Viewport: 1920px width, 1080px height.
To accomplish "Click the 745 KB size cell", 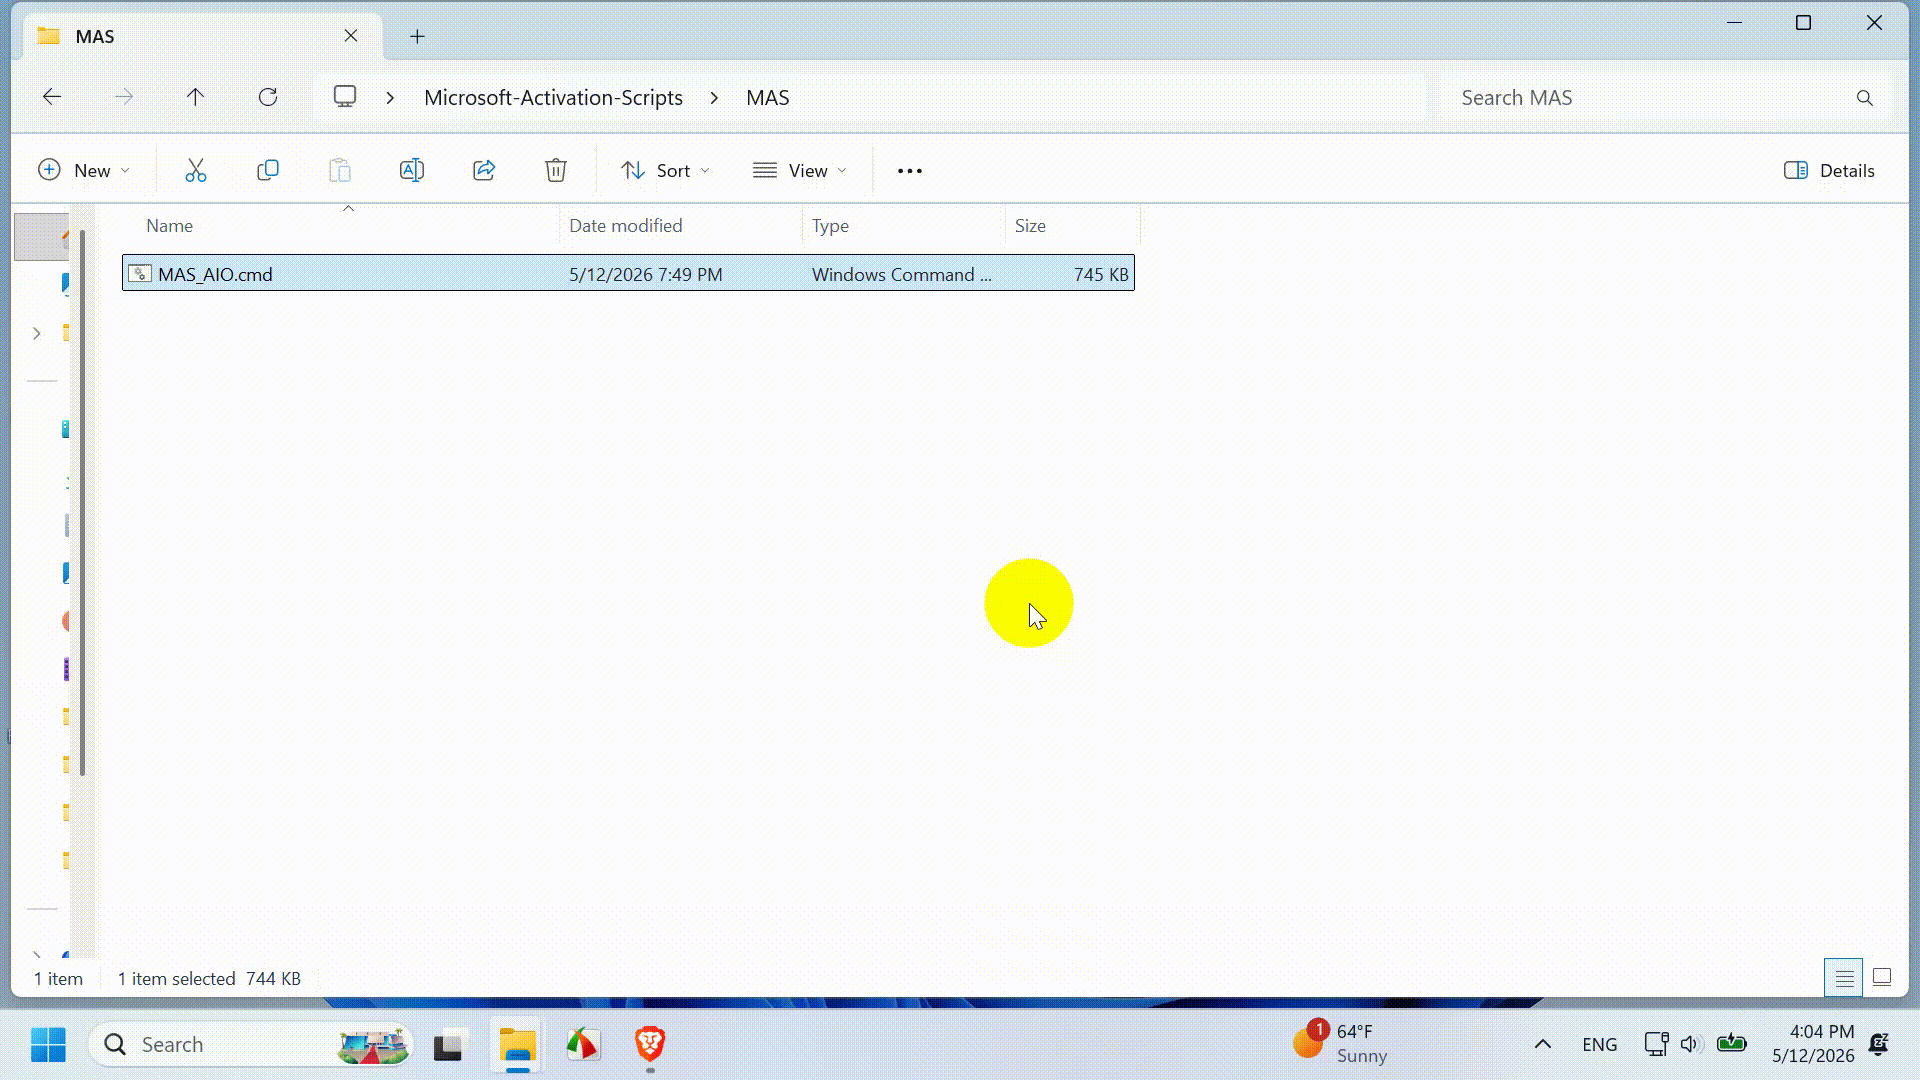I will (1101, 274).
